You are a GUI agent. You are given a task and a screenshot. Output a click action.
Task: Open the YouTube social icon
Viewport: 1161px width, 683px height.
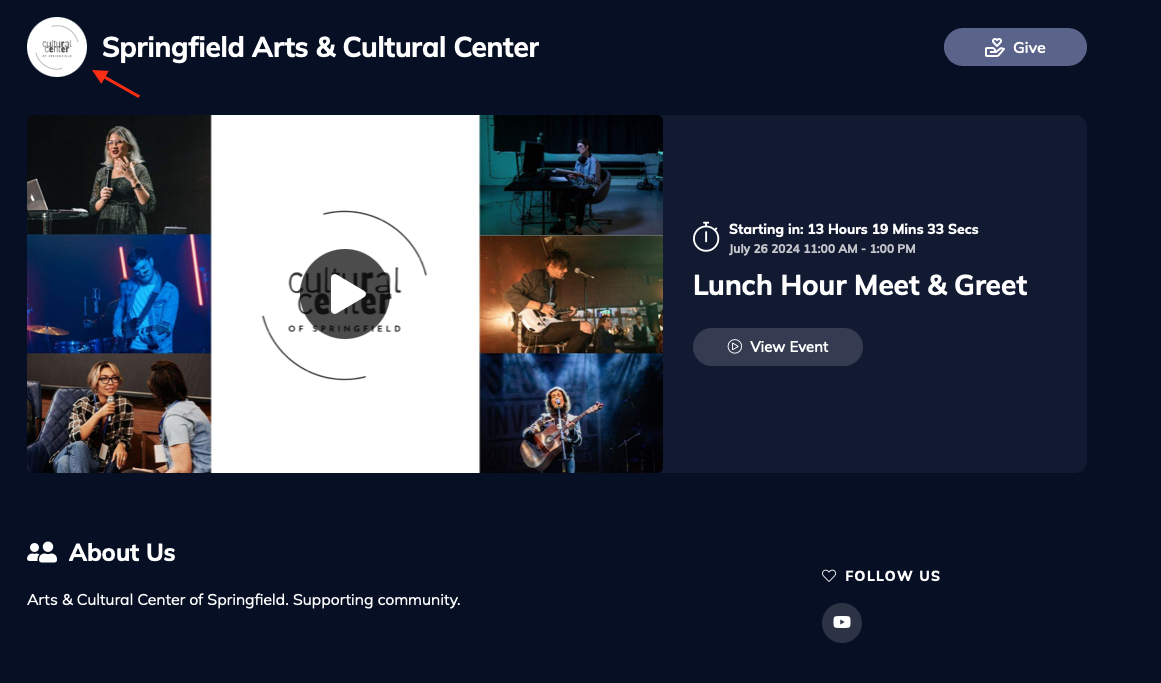(842, 623)
